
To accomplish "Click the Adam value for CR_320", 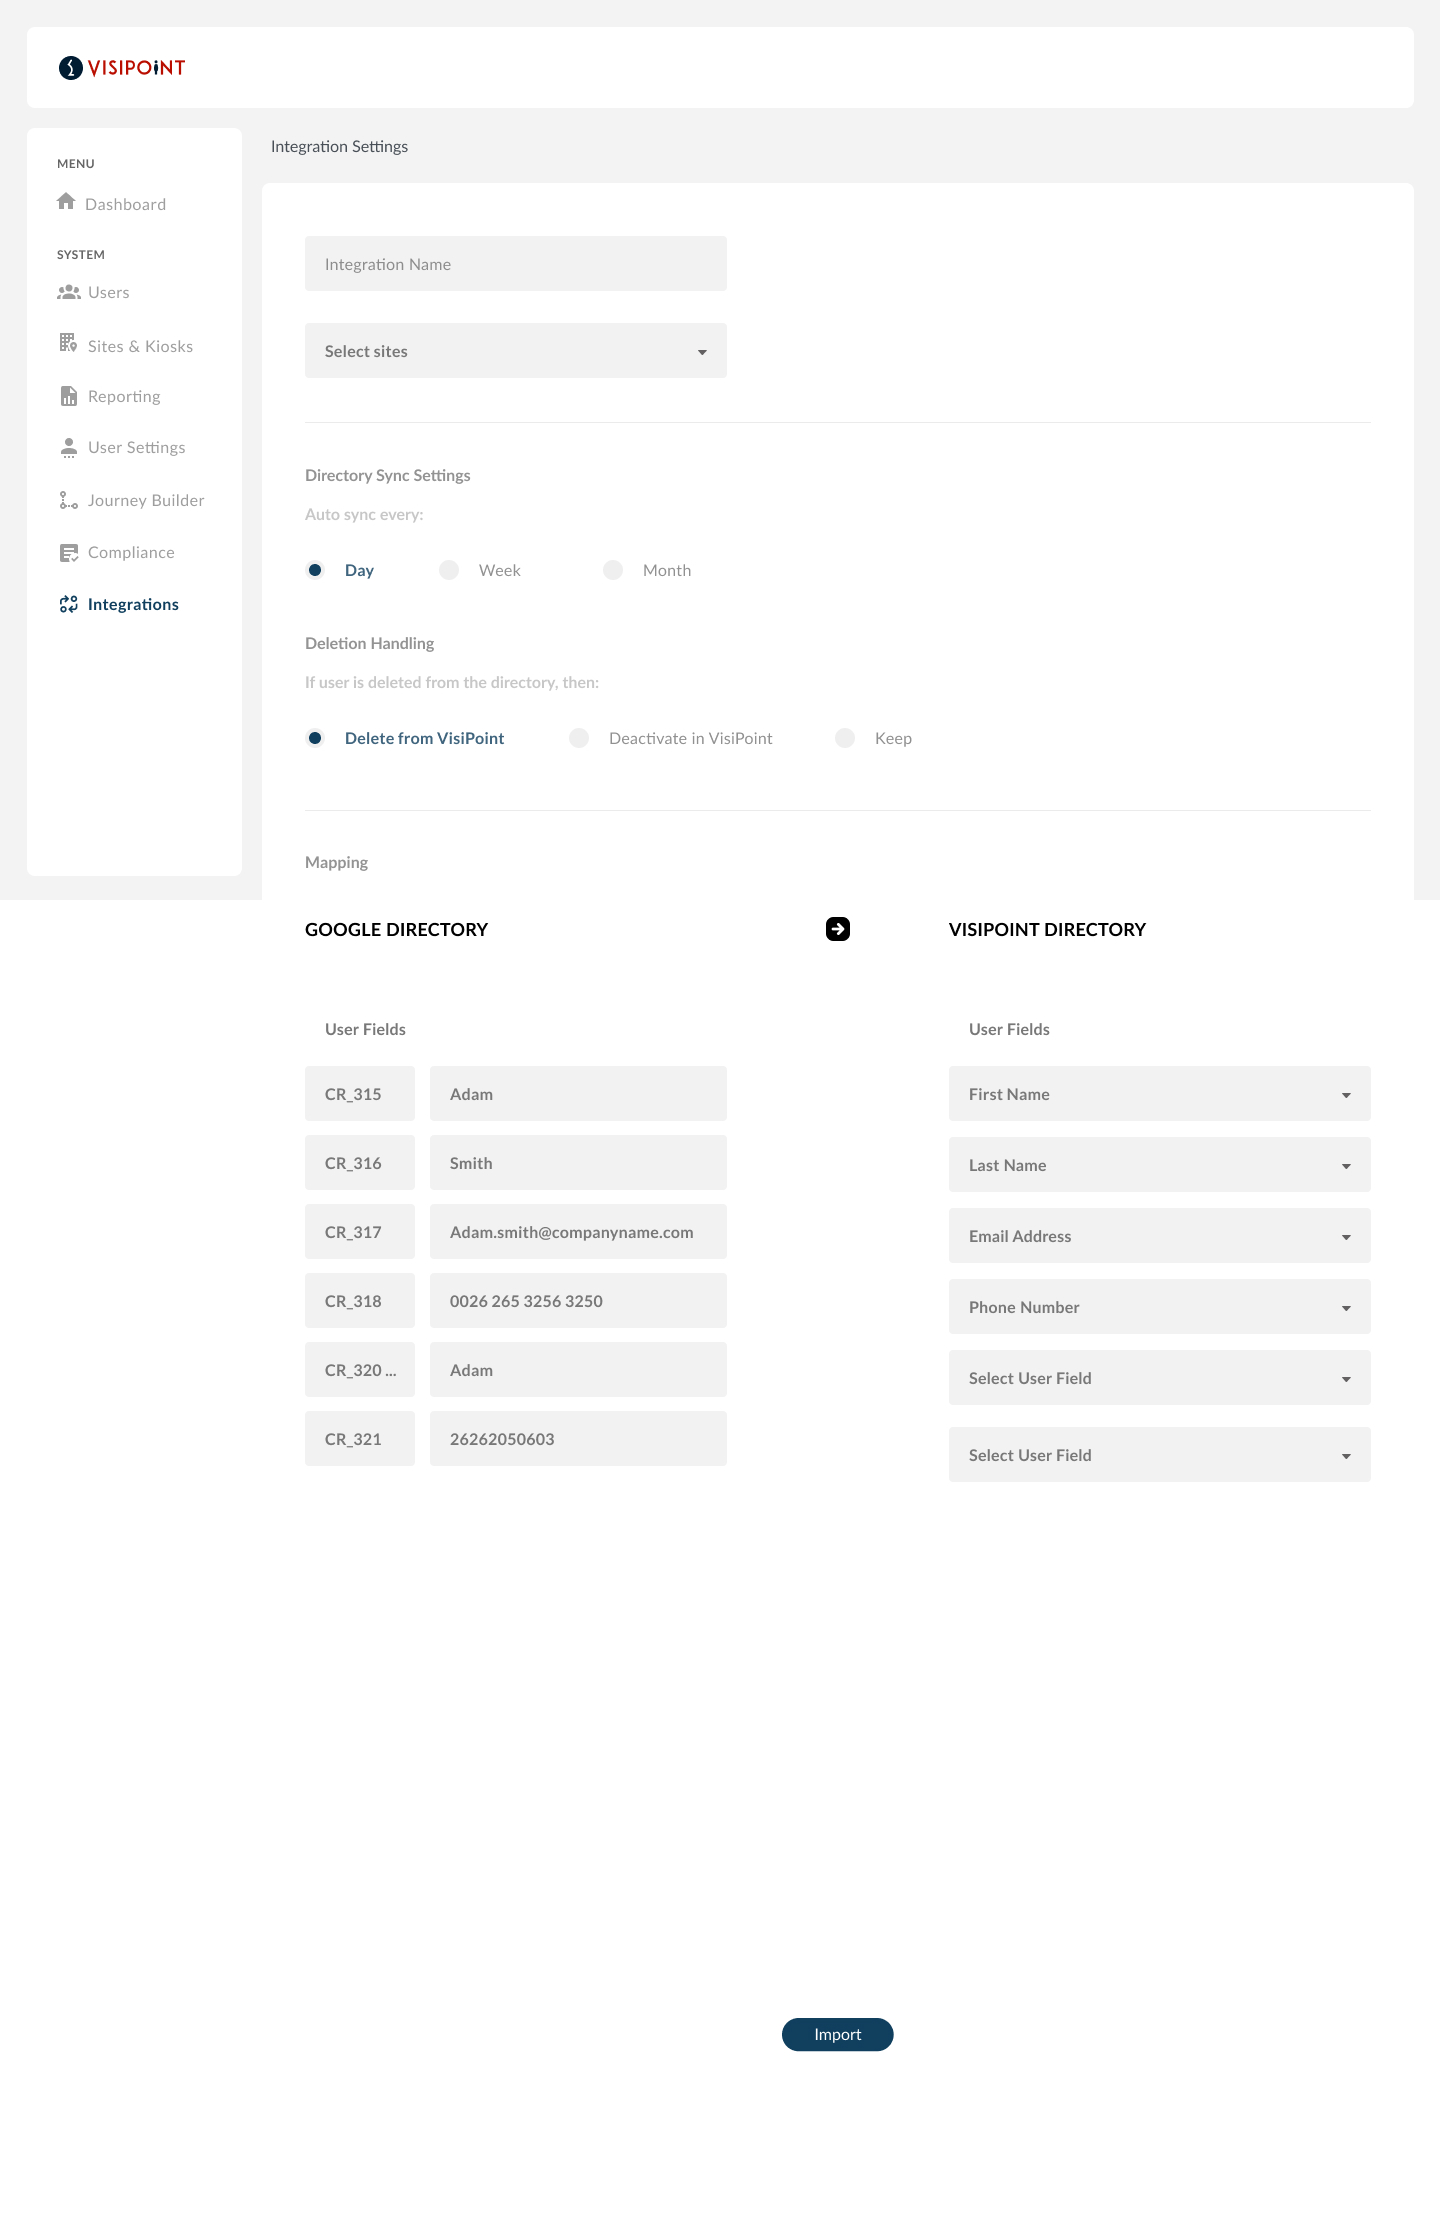I will point(578,1370).
